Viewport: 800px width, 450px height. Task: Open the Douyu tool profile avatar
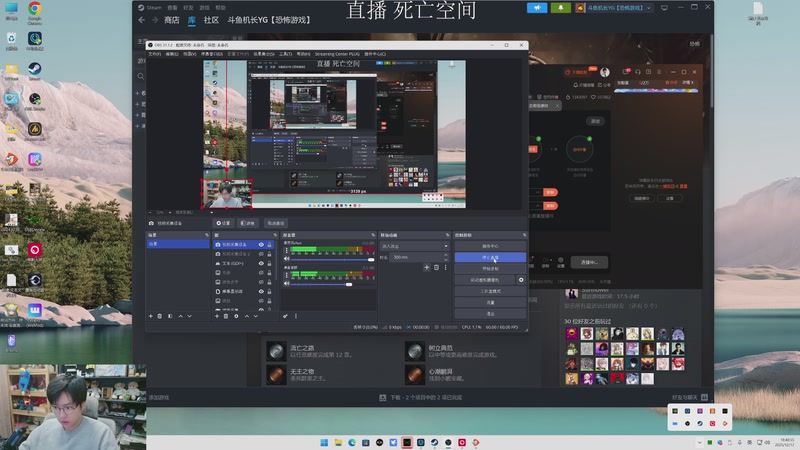click(x=605, y=72)
